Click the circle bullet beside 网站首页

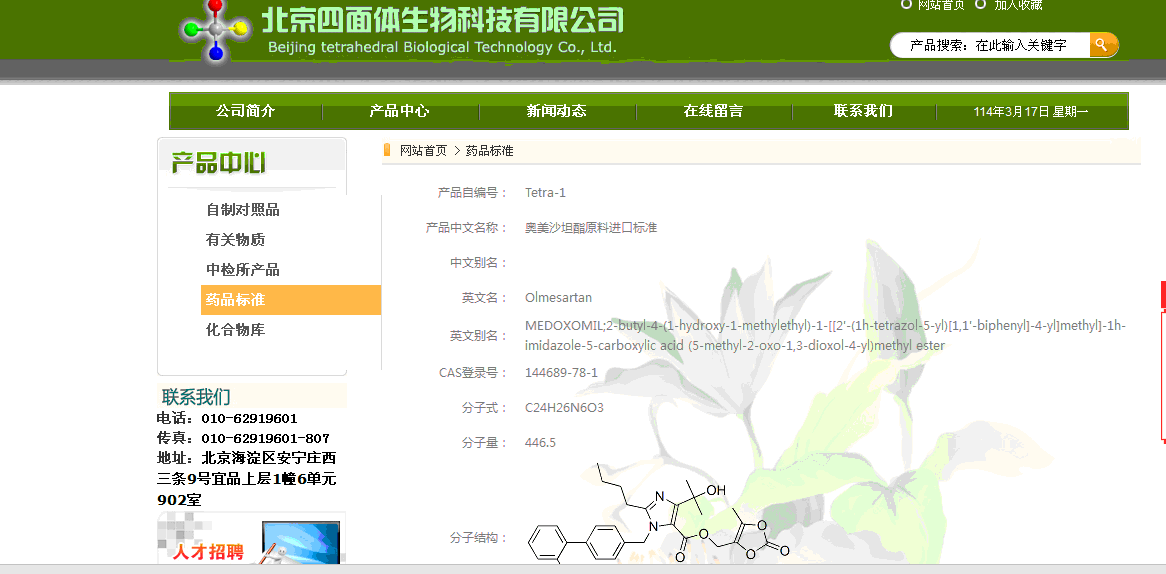(x=906, y=5)
